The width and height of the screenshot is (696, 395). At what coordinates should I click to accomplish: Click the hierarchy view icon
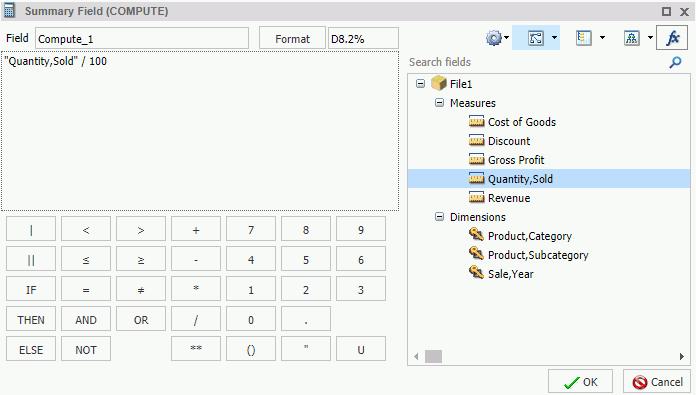coord(631,38)
